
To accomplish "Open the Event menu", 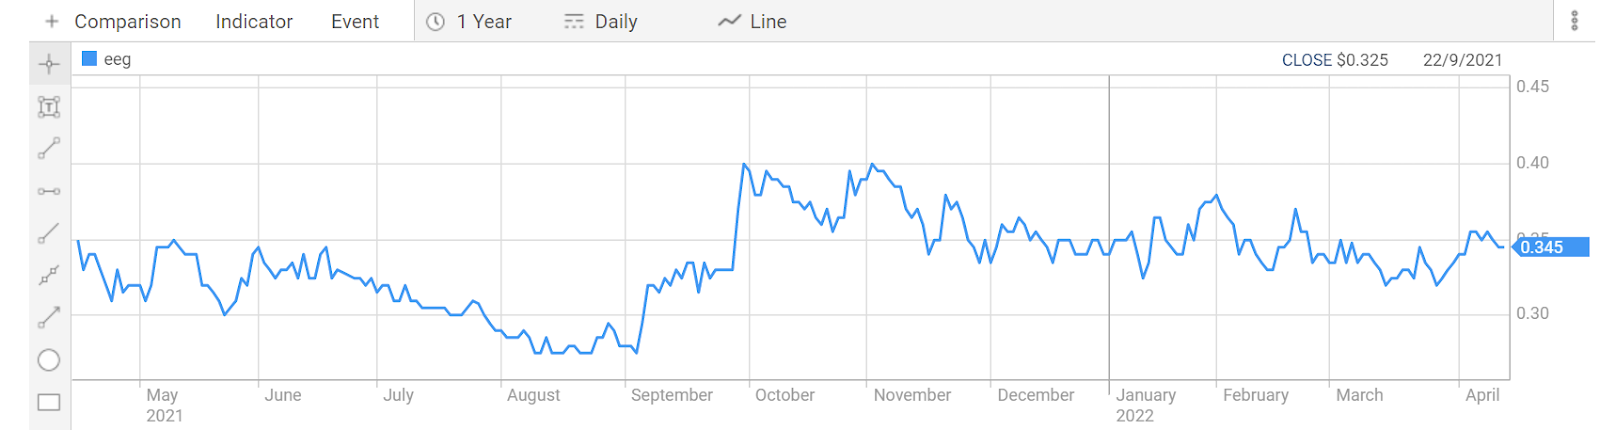I will coord(355,21).
